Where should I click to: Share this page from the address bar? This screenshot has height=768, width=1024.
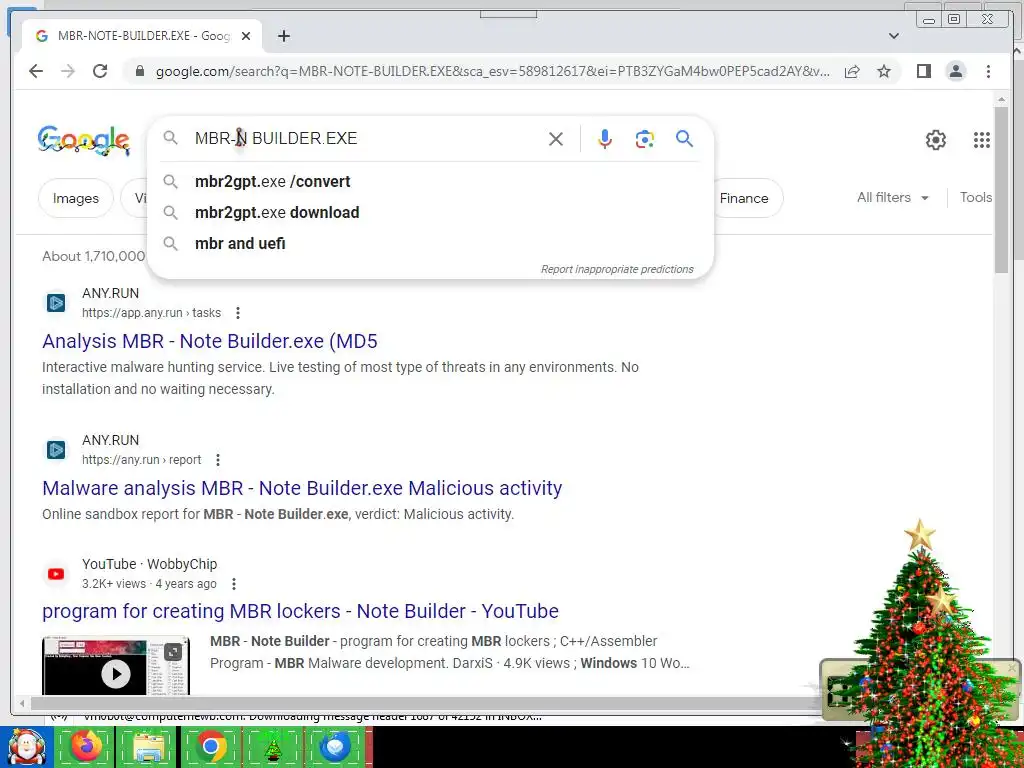(852, 71)
